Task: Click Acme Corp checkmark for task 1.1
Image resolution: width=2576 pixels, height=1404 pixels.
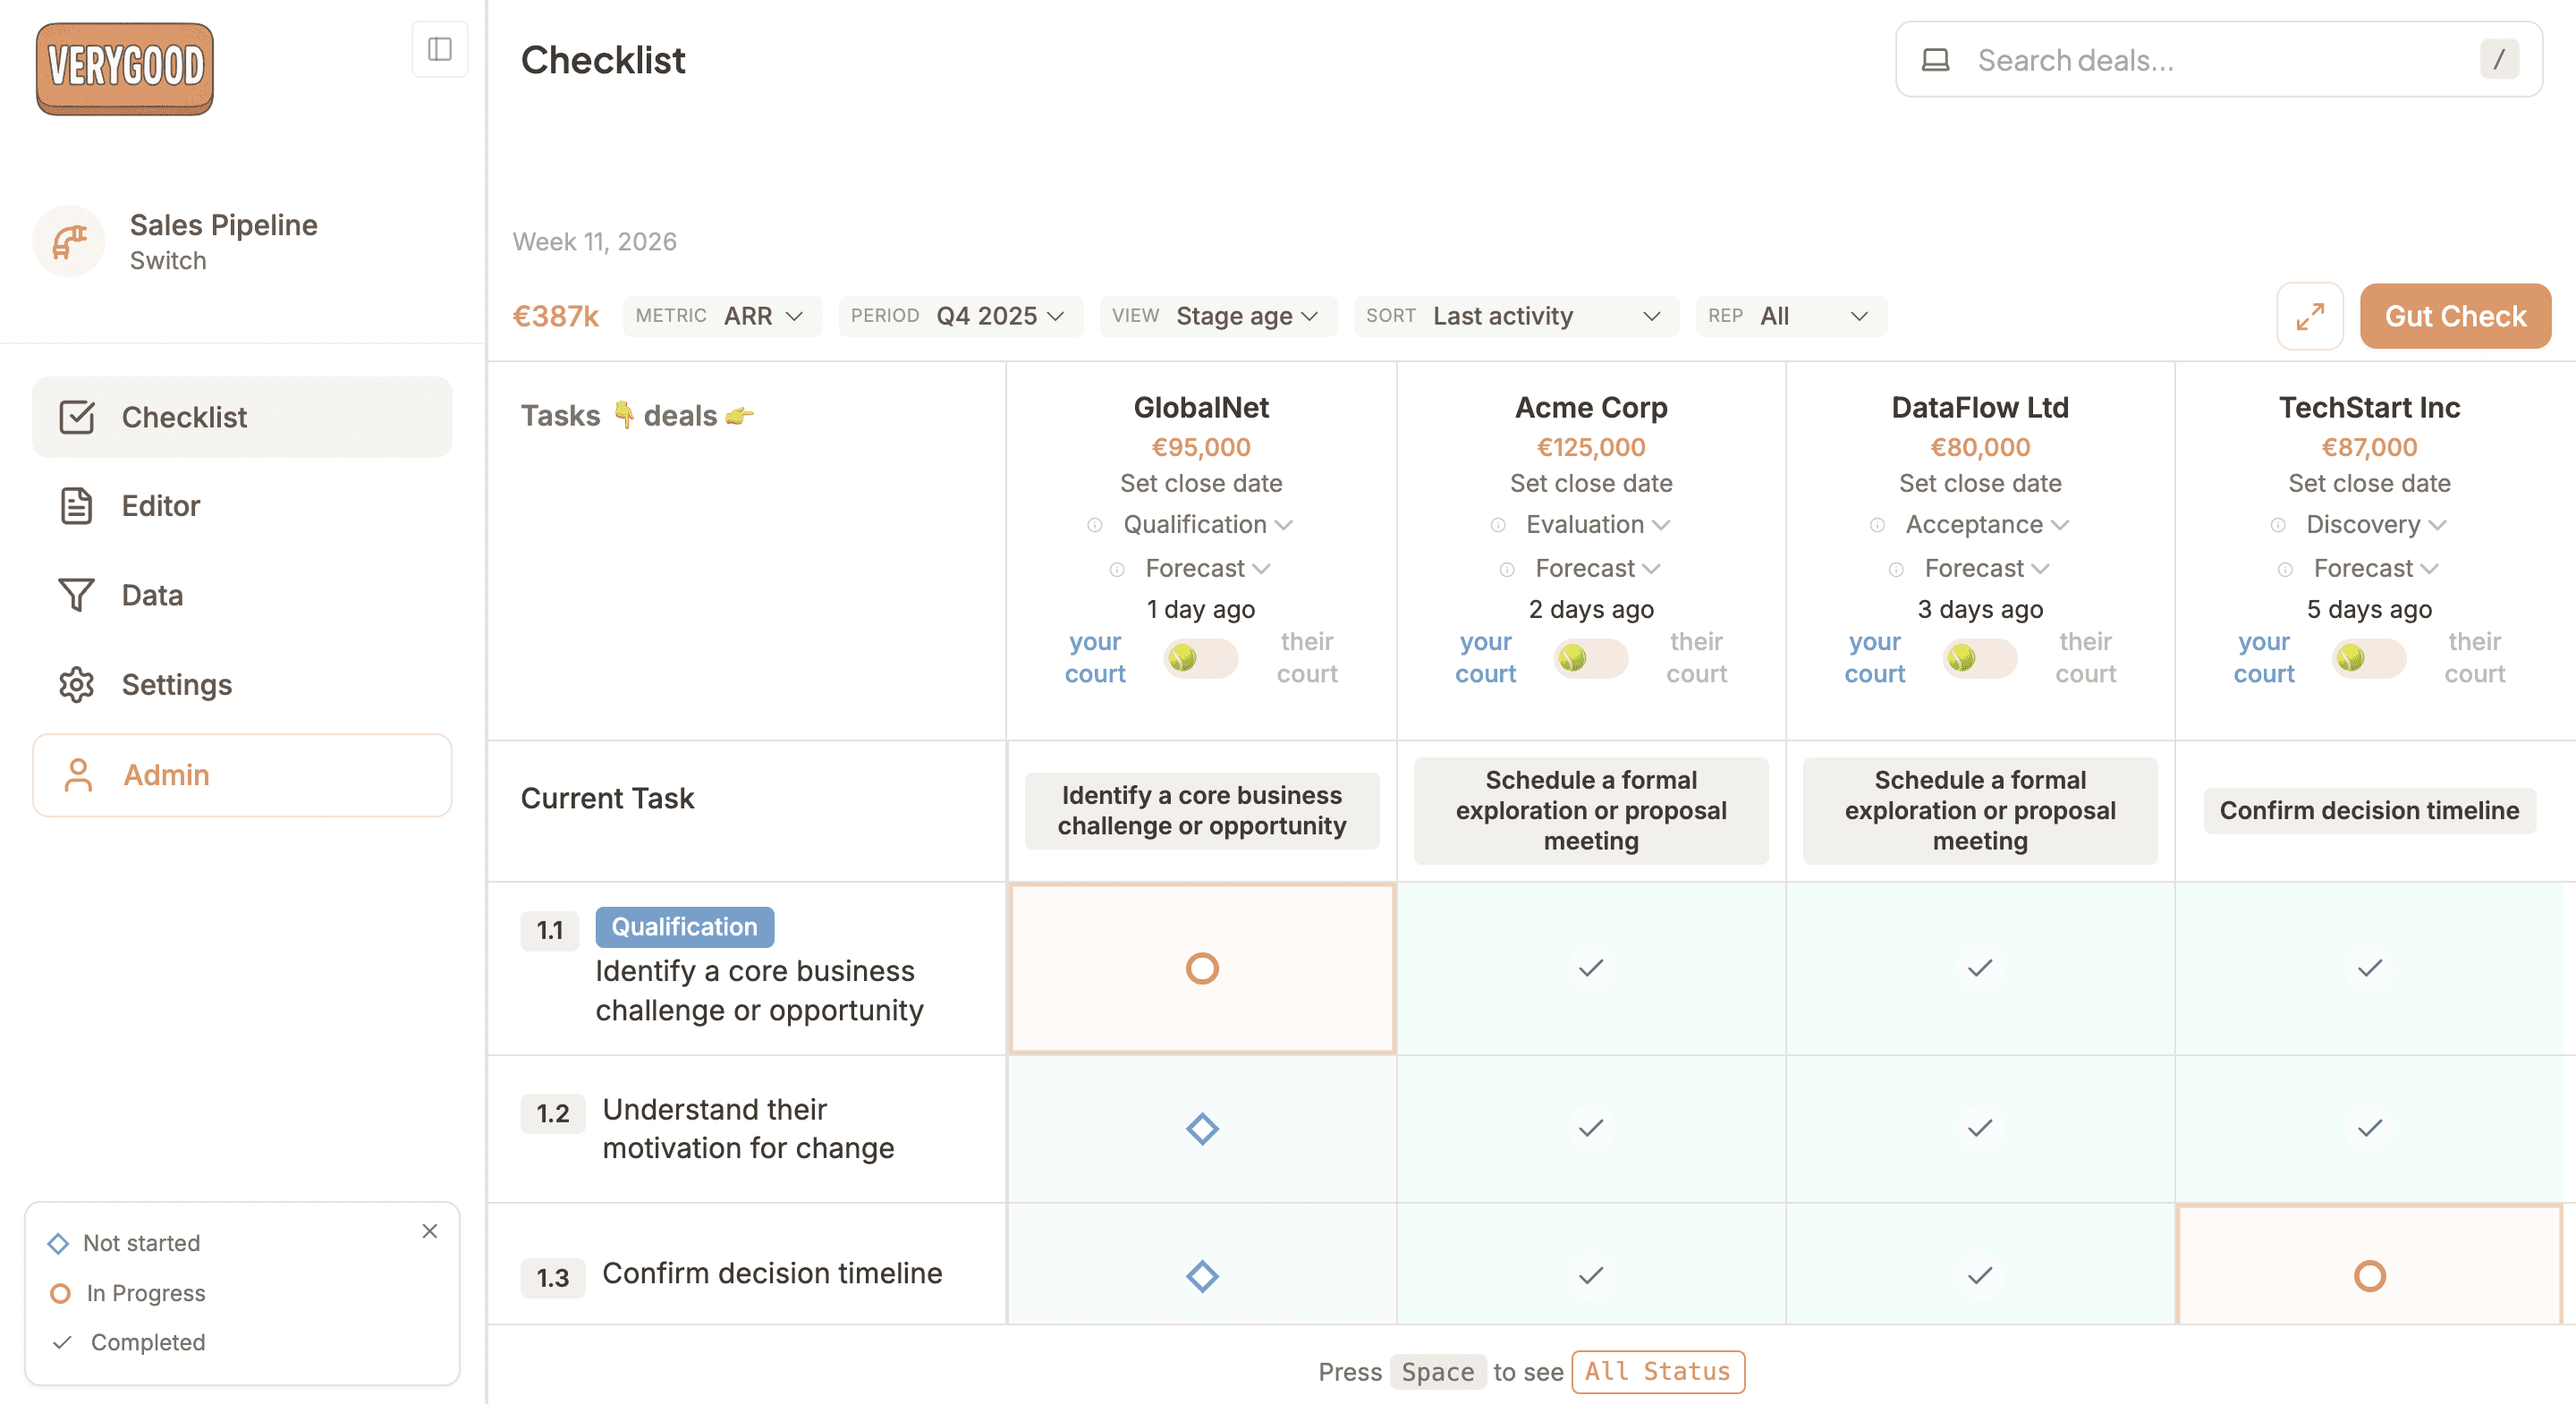Action: 1590,967
